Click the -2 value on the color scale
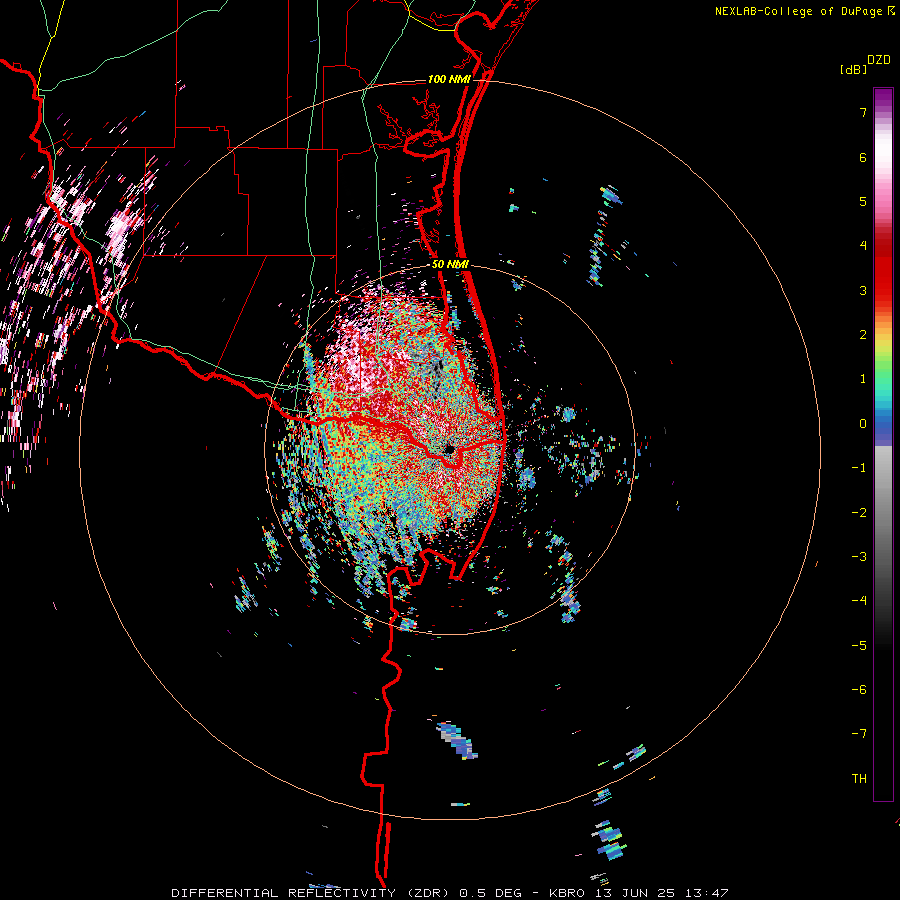The width and height of the screenshot is (900, 900). click(x=859, y=513)
